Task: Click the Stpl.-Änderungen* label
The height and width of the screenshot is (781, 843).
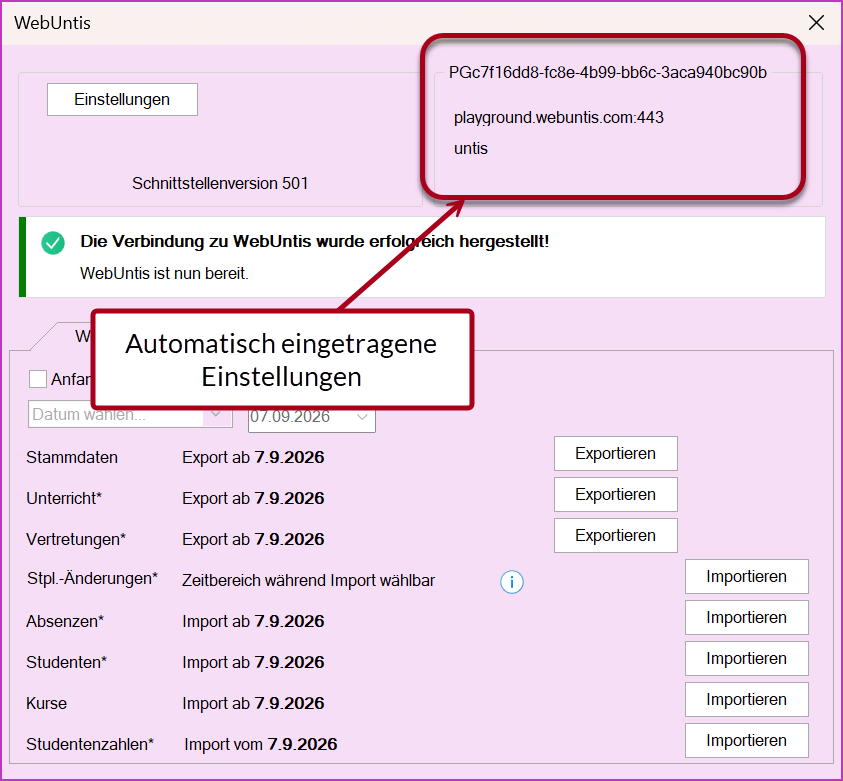Action: pyautogui.click(x=92, y=579)
